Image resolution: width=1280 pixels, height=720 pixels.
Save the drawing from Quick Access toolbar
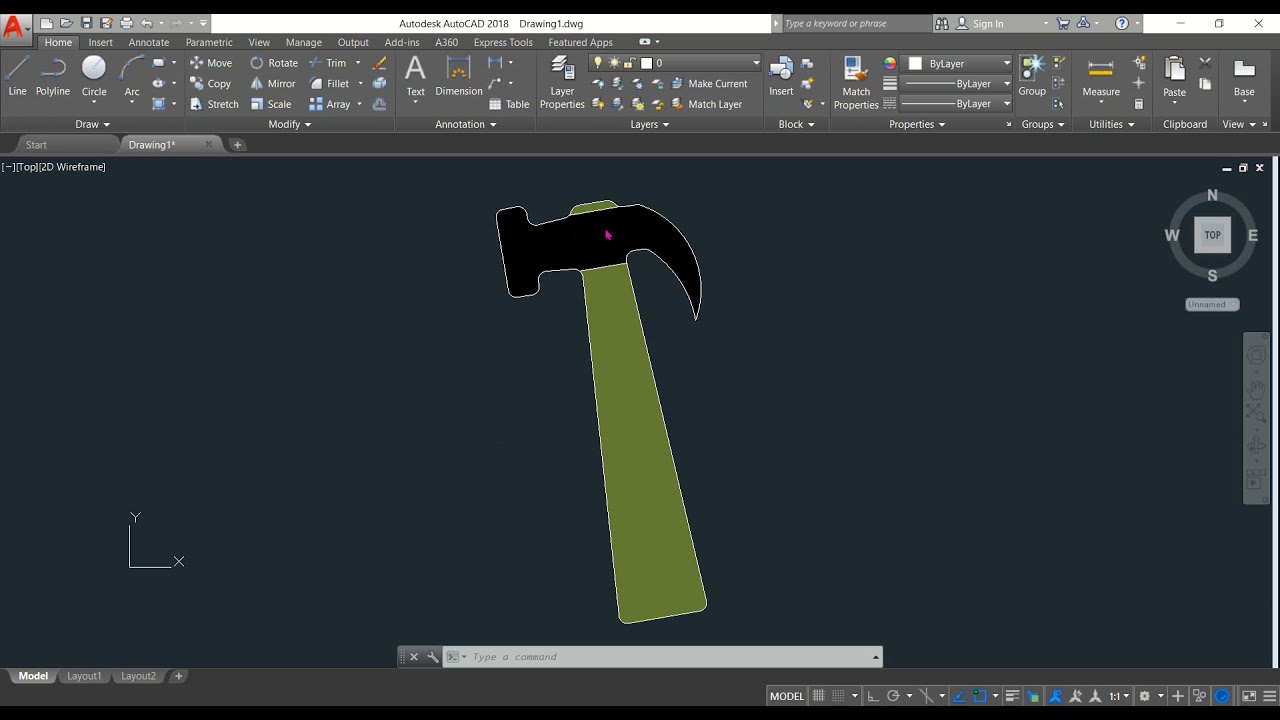(x=86, y=23)
